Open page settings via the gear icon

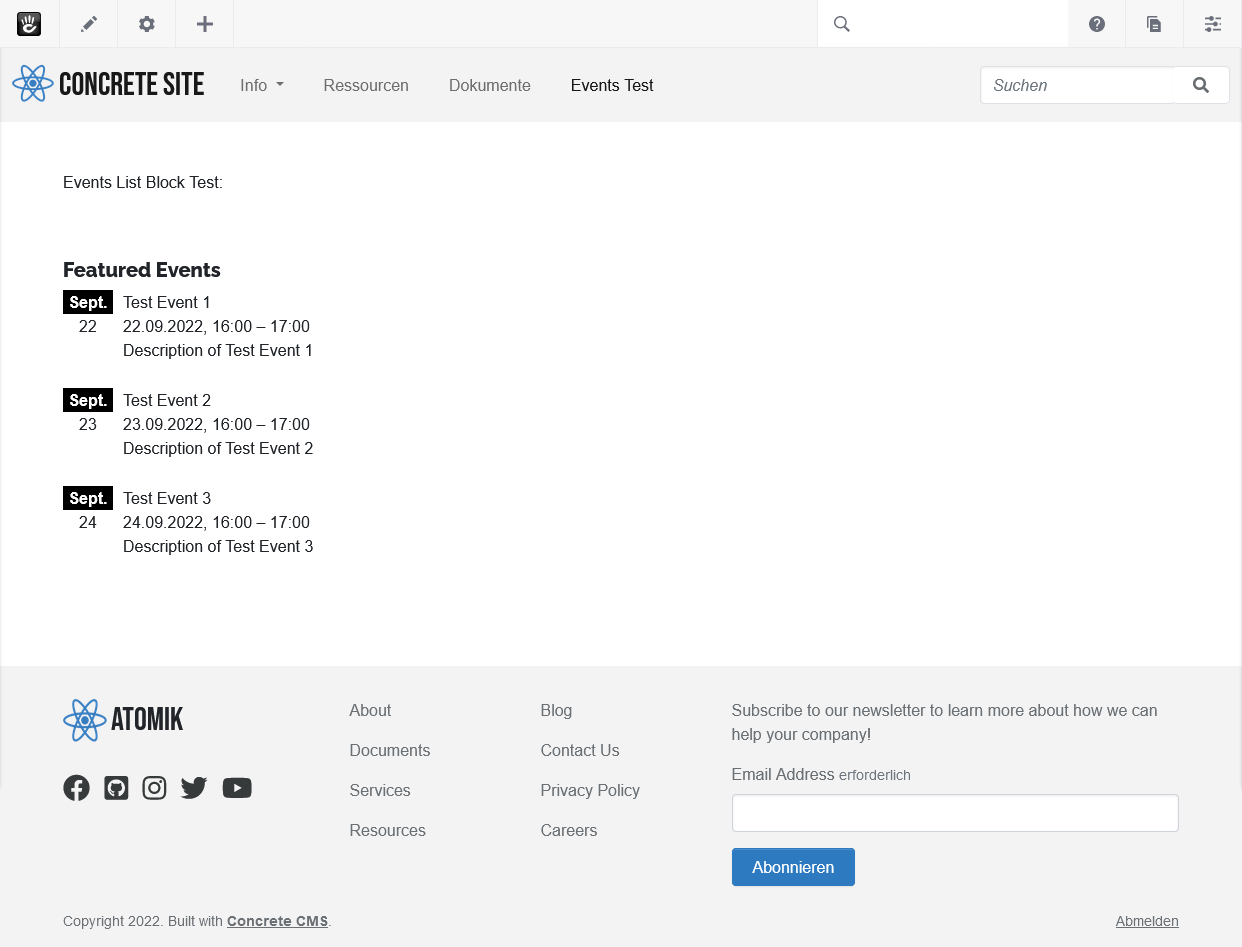(x=145, y=23)
